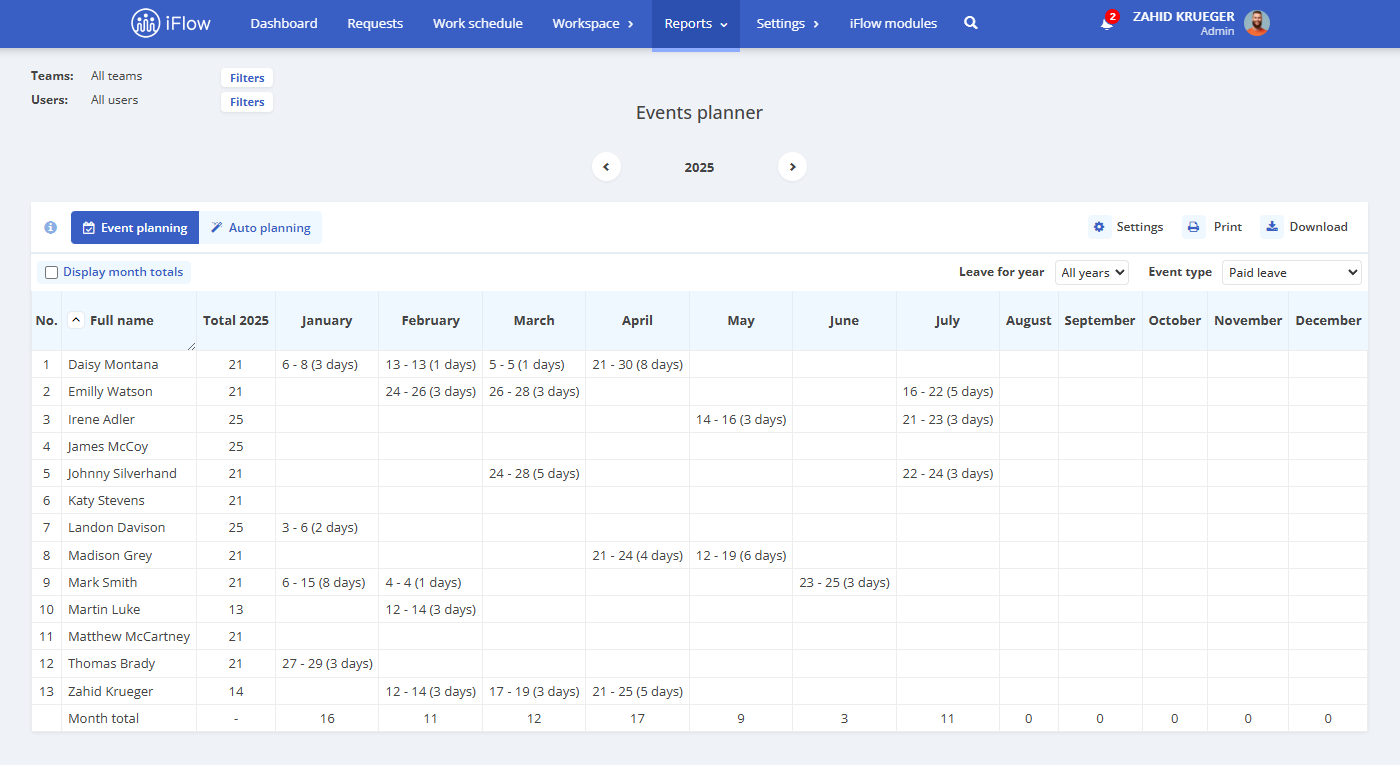This screenshot has height=765, width=1400.
Task: Click Martin Luke's February 12 - 14 entry
Action: point(431,610)
